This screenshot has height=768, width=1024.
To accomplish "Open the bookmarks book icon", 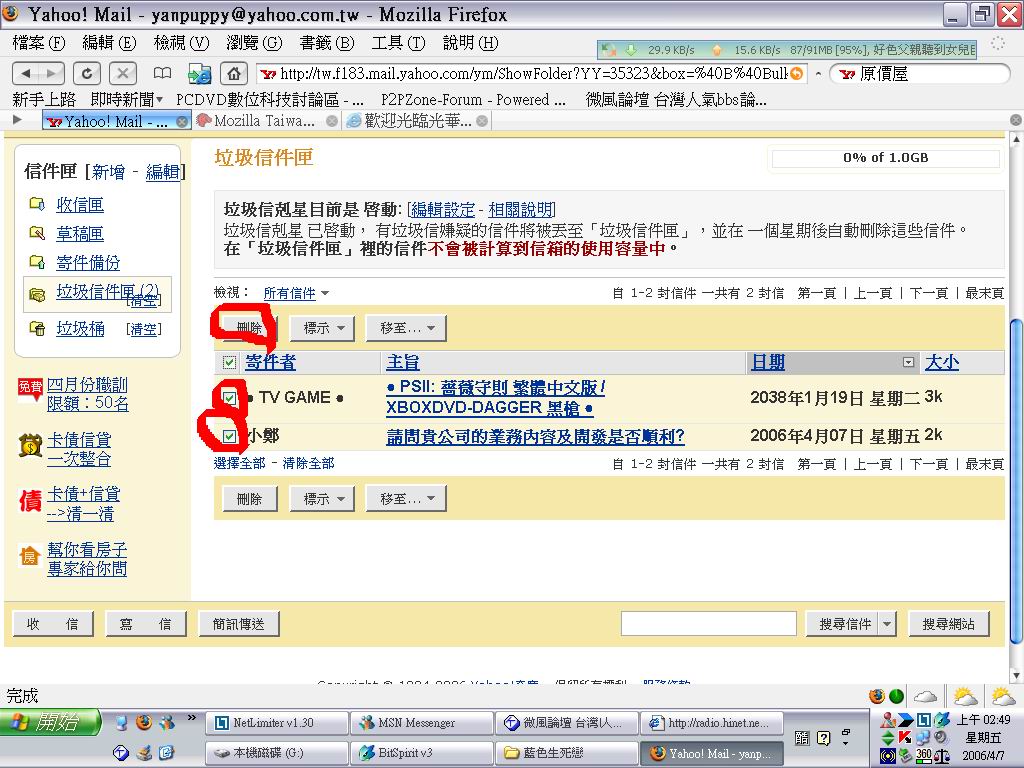I will tap(162, 73).
